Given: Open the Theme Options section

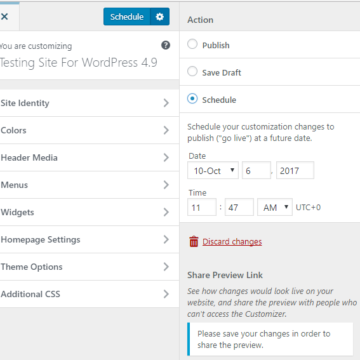Looking at the screenshot, I should pyautogui.click(x=89, y=267).
